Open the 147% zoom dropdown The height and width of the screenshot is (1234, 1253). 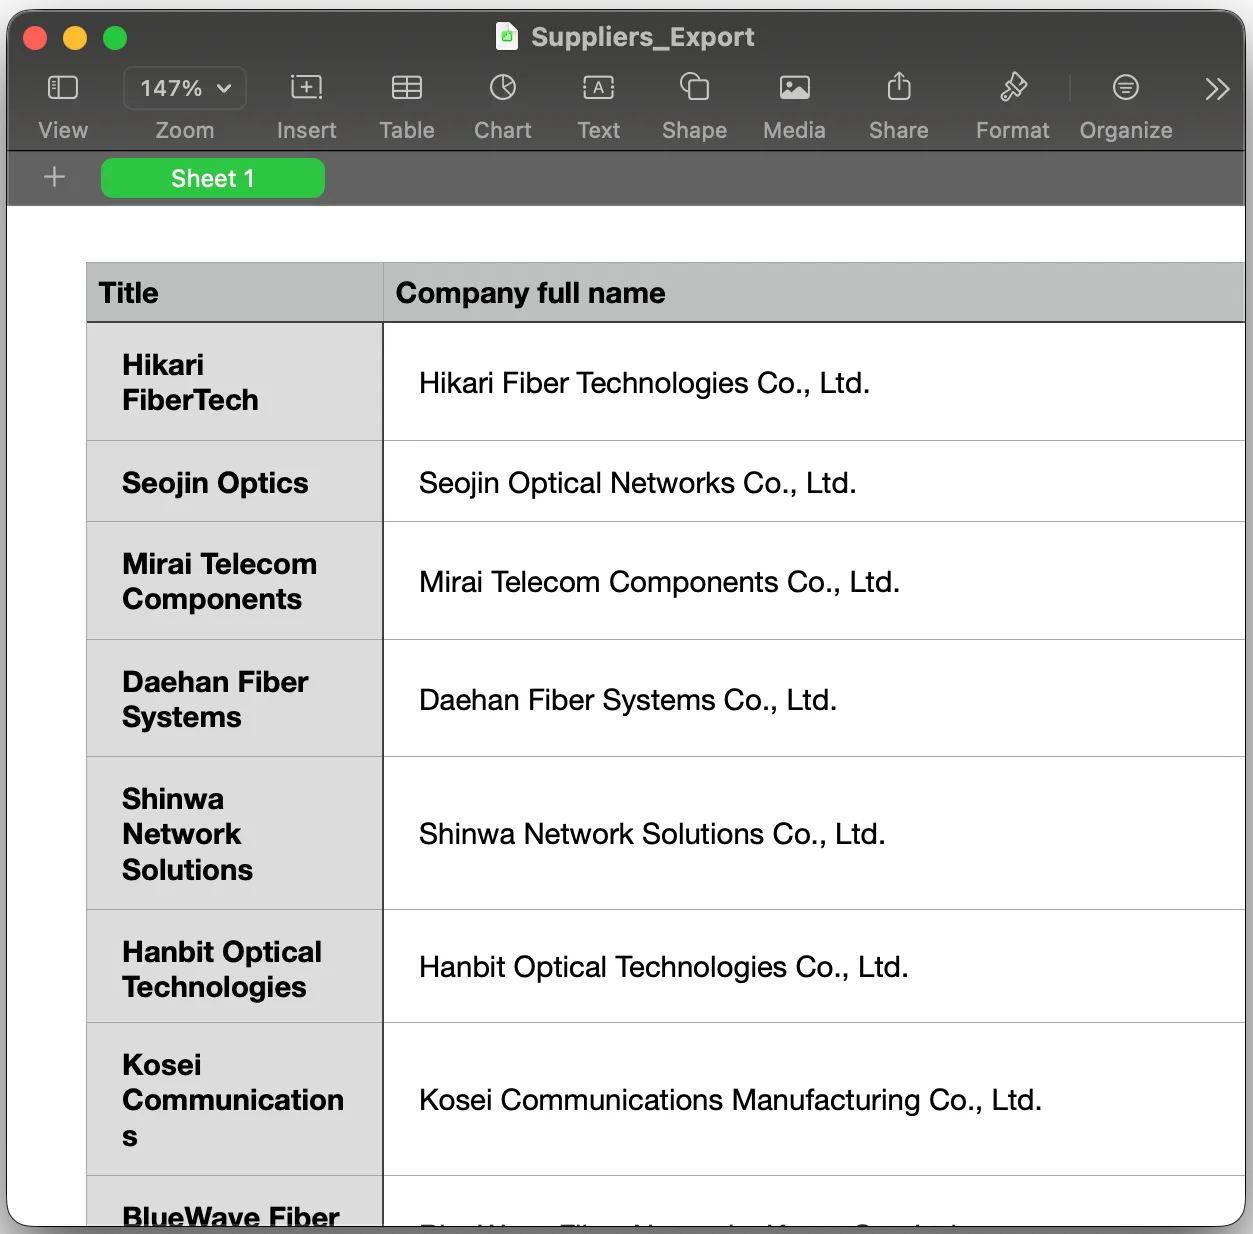pyautogui.click(x=185, y=88)
